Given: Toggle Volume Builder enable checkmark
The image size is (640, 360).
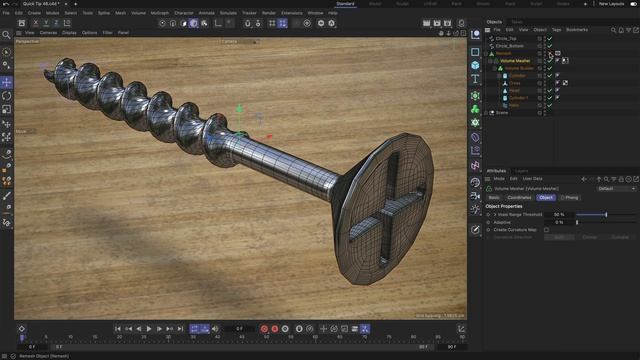Looking at the screenshot, I should coord(549,68).
